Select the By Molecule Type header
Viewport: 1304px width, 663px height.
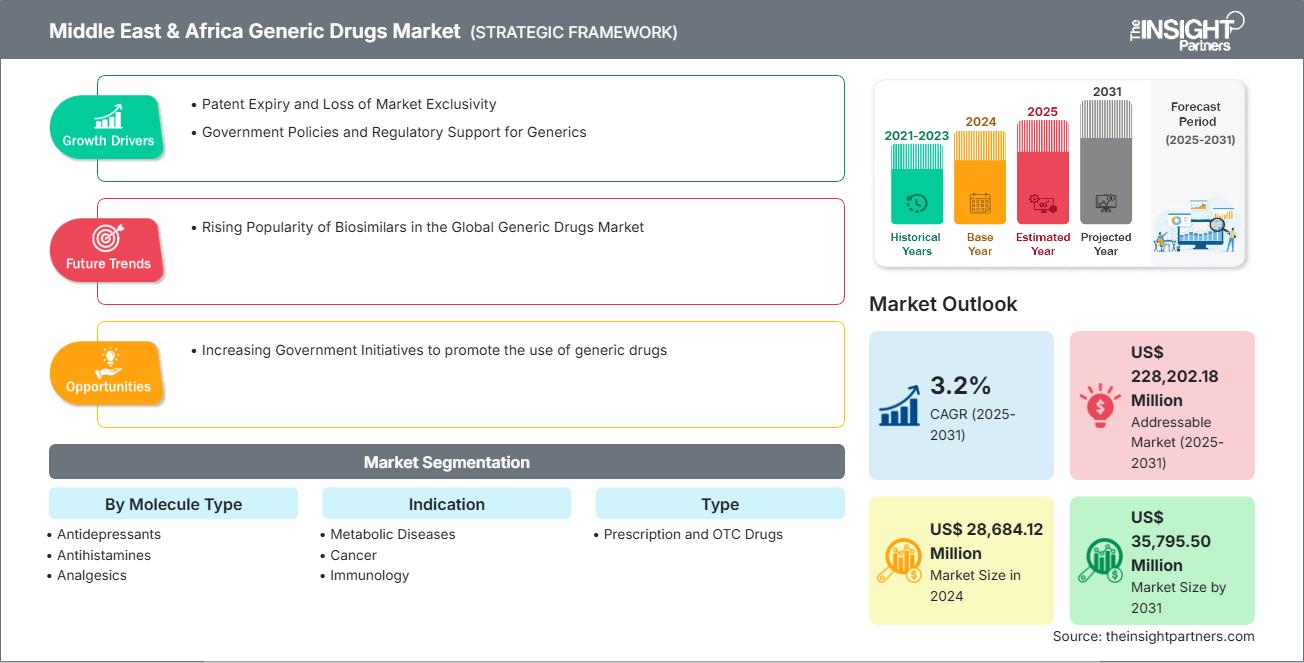(173, 504)
